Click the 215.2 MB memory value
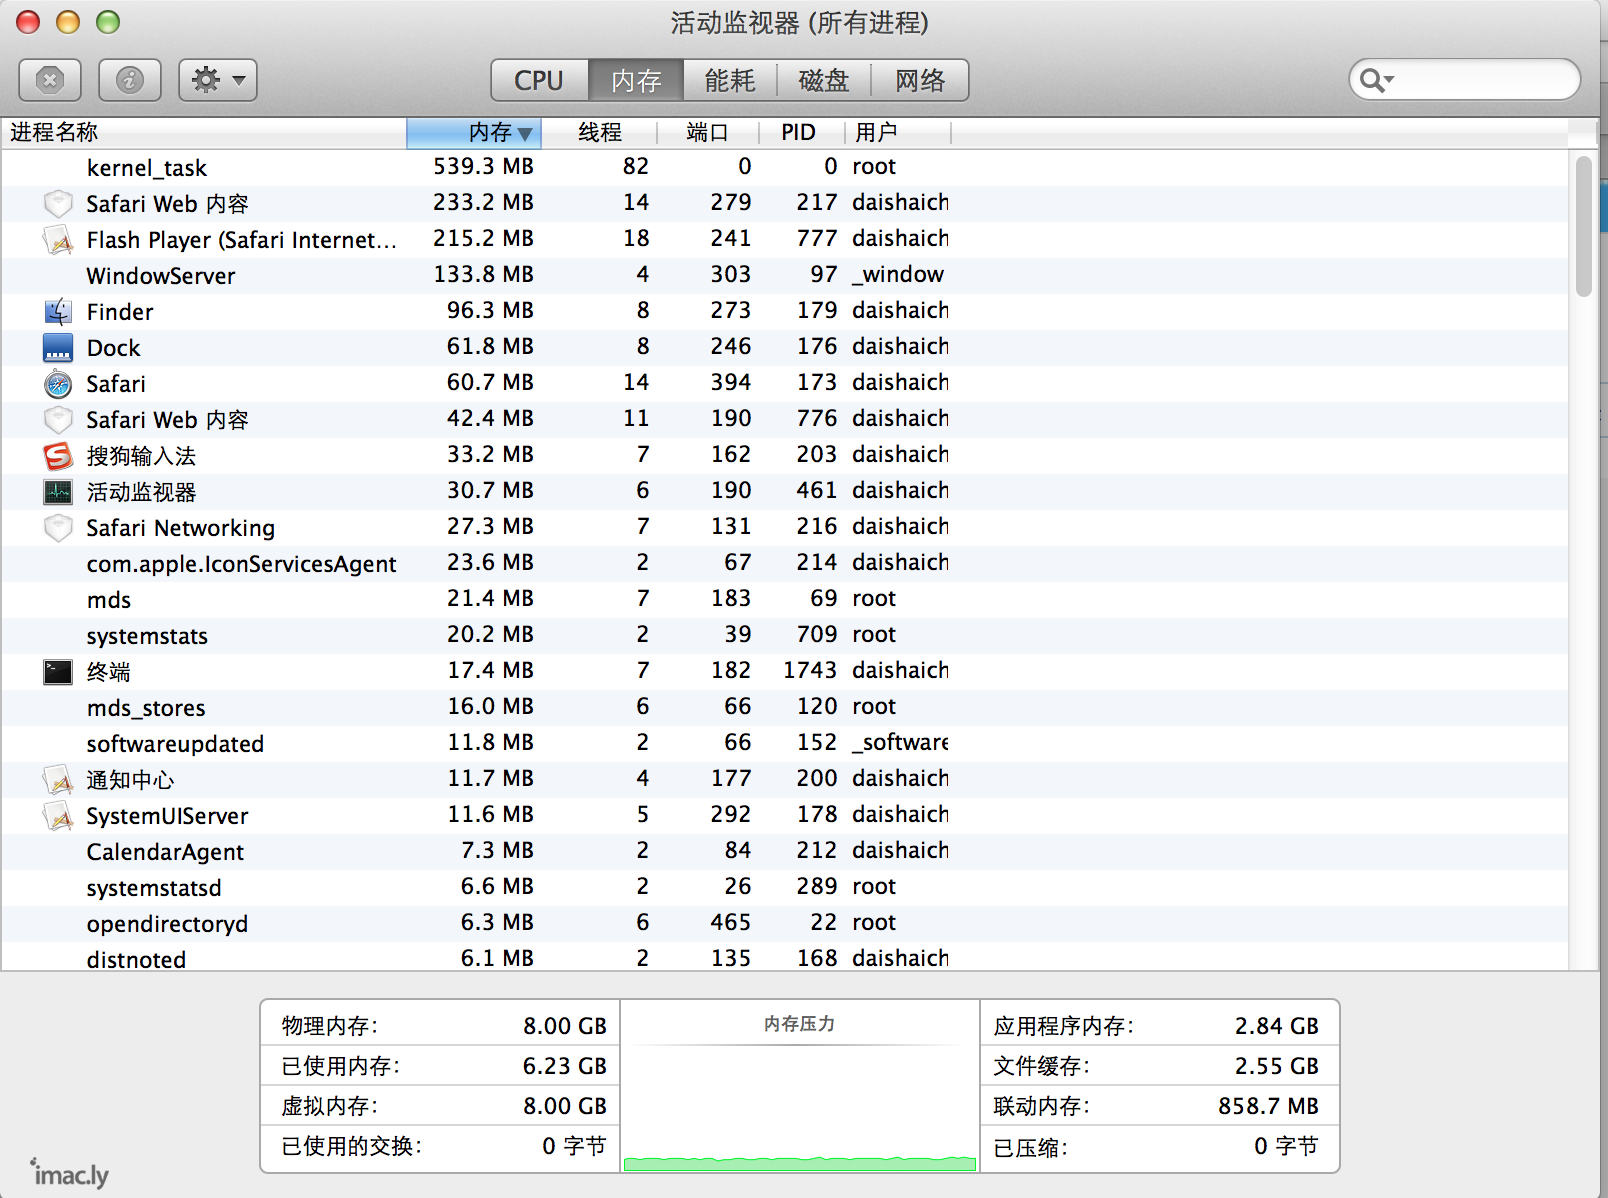 tap(483, 238)
